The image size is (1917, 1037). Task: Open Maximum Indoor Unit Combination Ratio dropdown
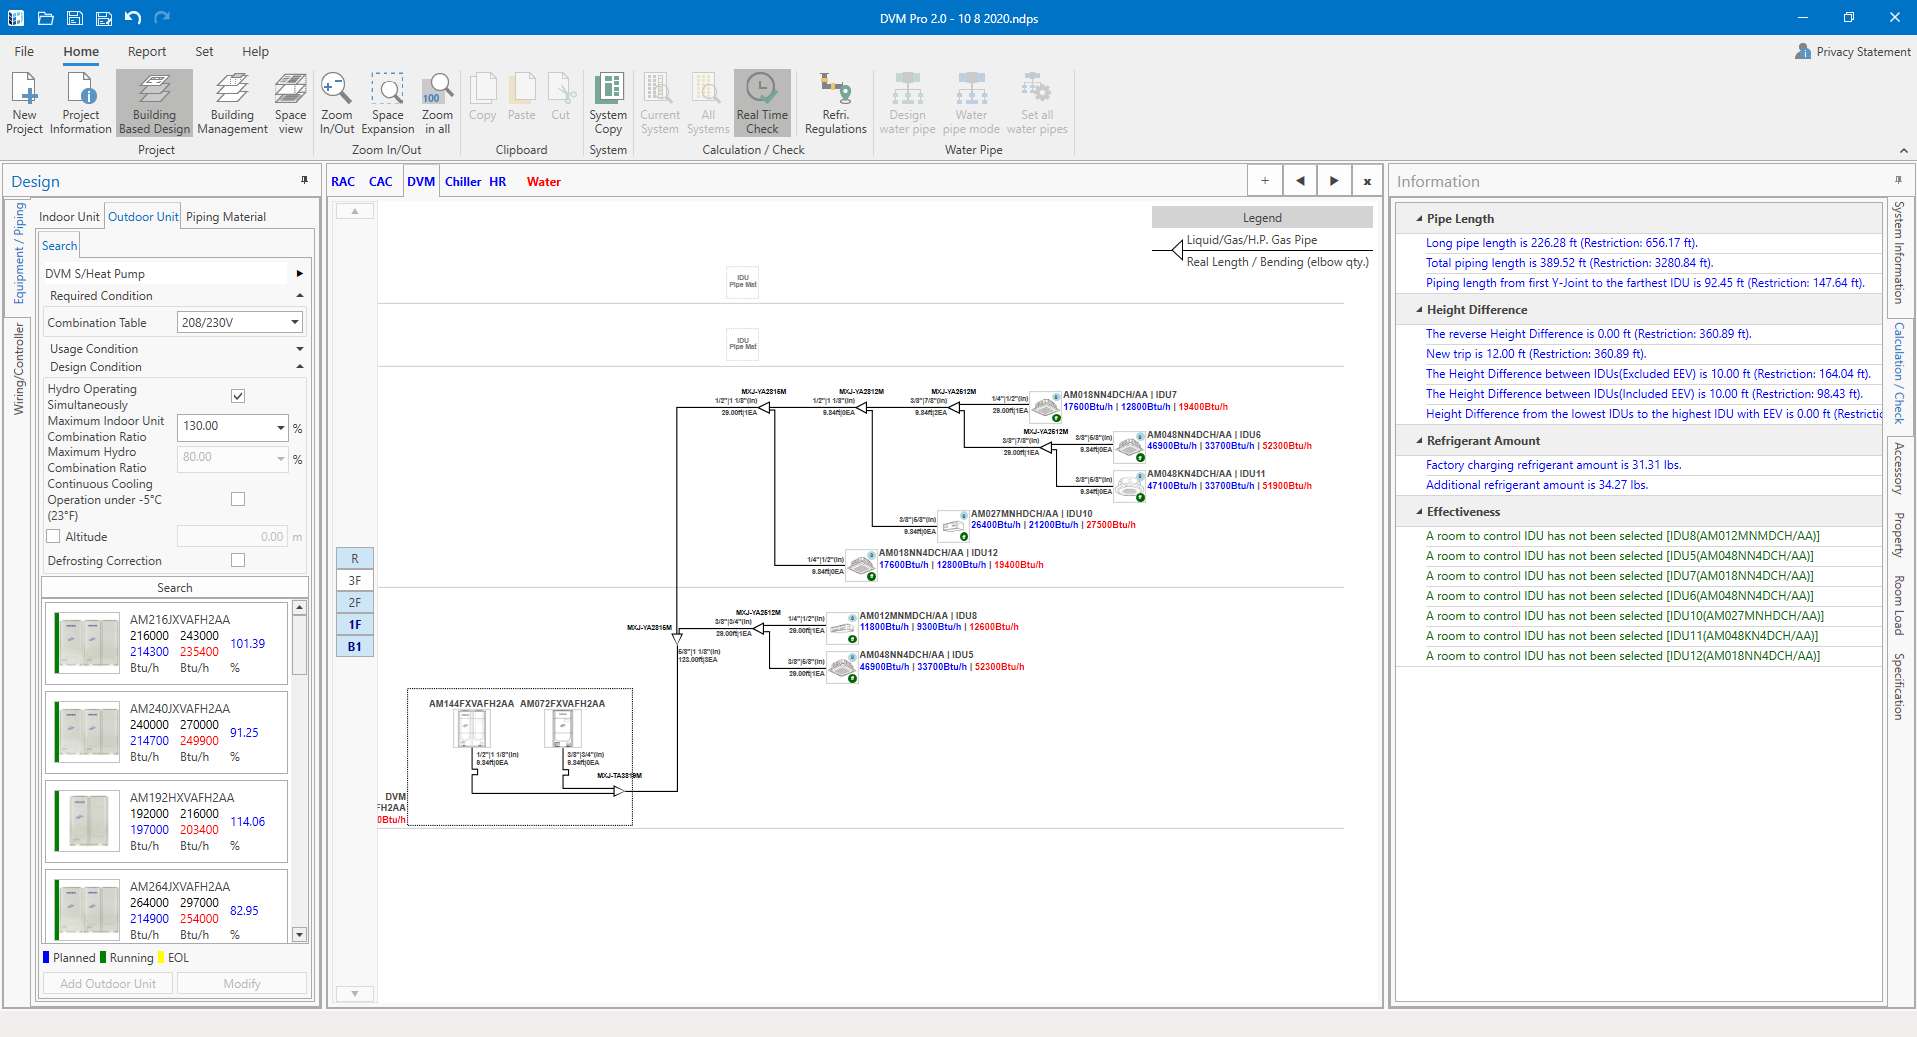click(x=280, y=427)
